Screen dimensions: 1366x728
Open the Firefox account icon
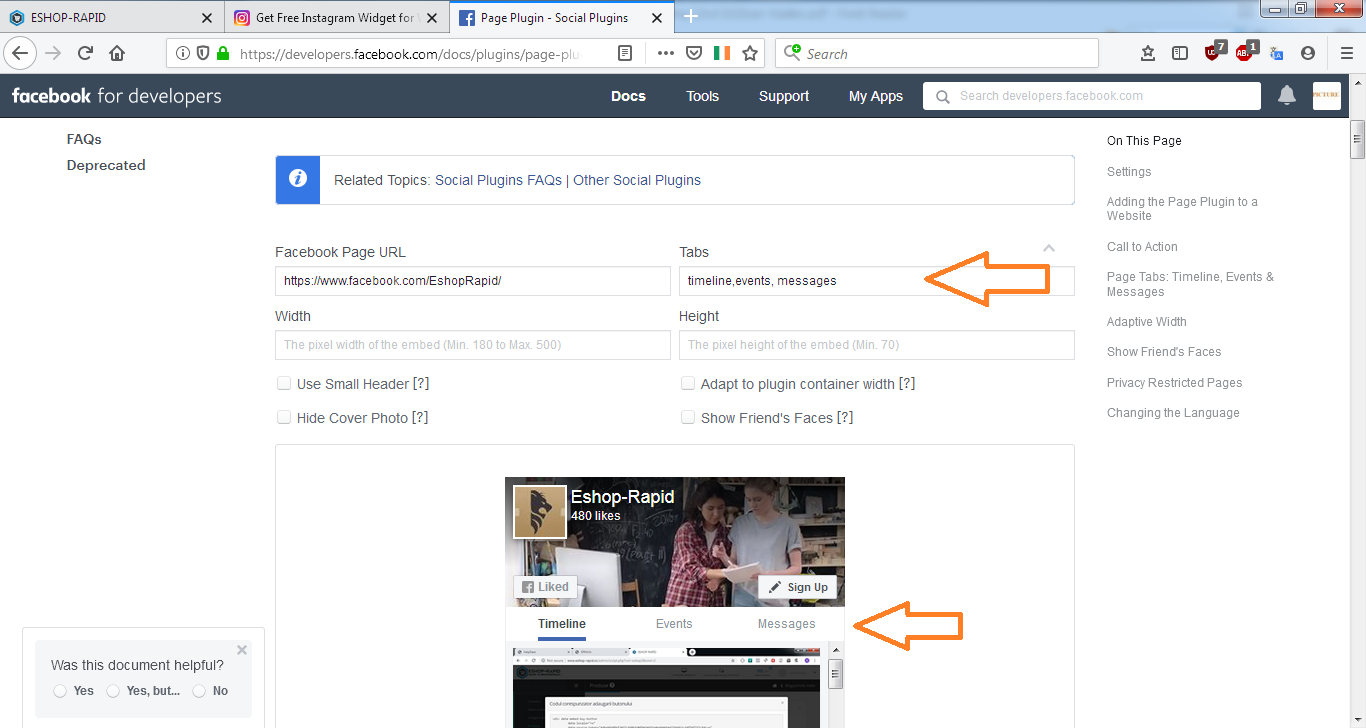1308,53
